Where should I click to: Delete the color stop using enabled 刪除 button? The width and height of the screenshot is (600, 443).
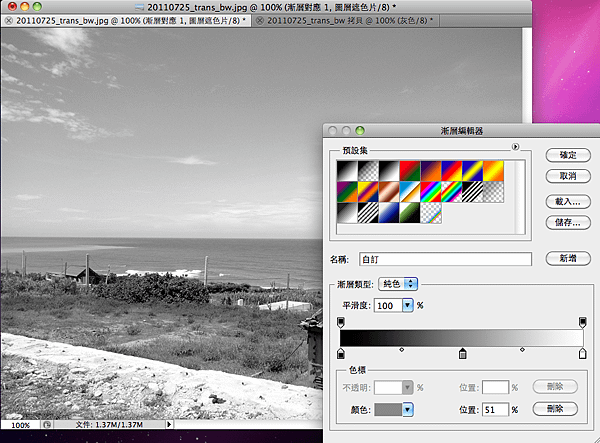pyautogui.click(x=555, y=409)
